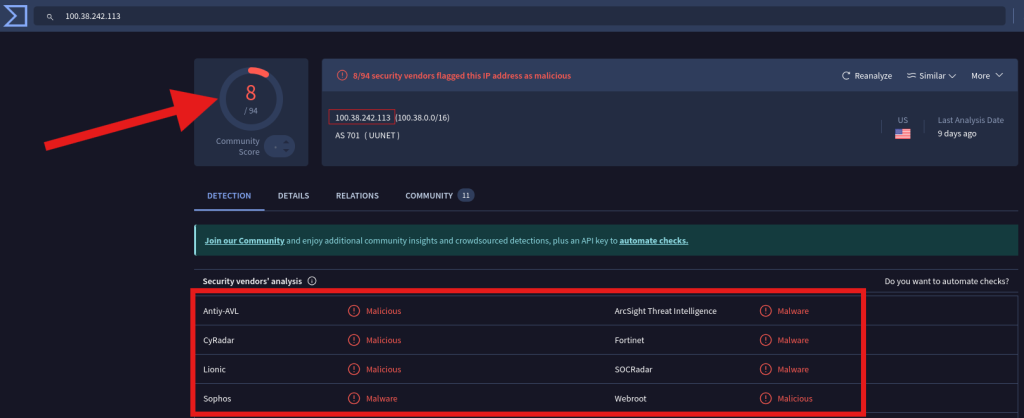
Task: Switch to the DETAILS tab
Action: pos(293,195)
